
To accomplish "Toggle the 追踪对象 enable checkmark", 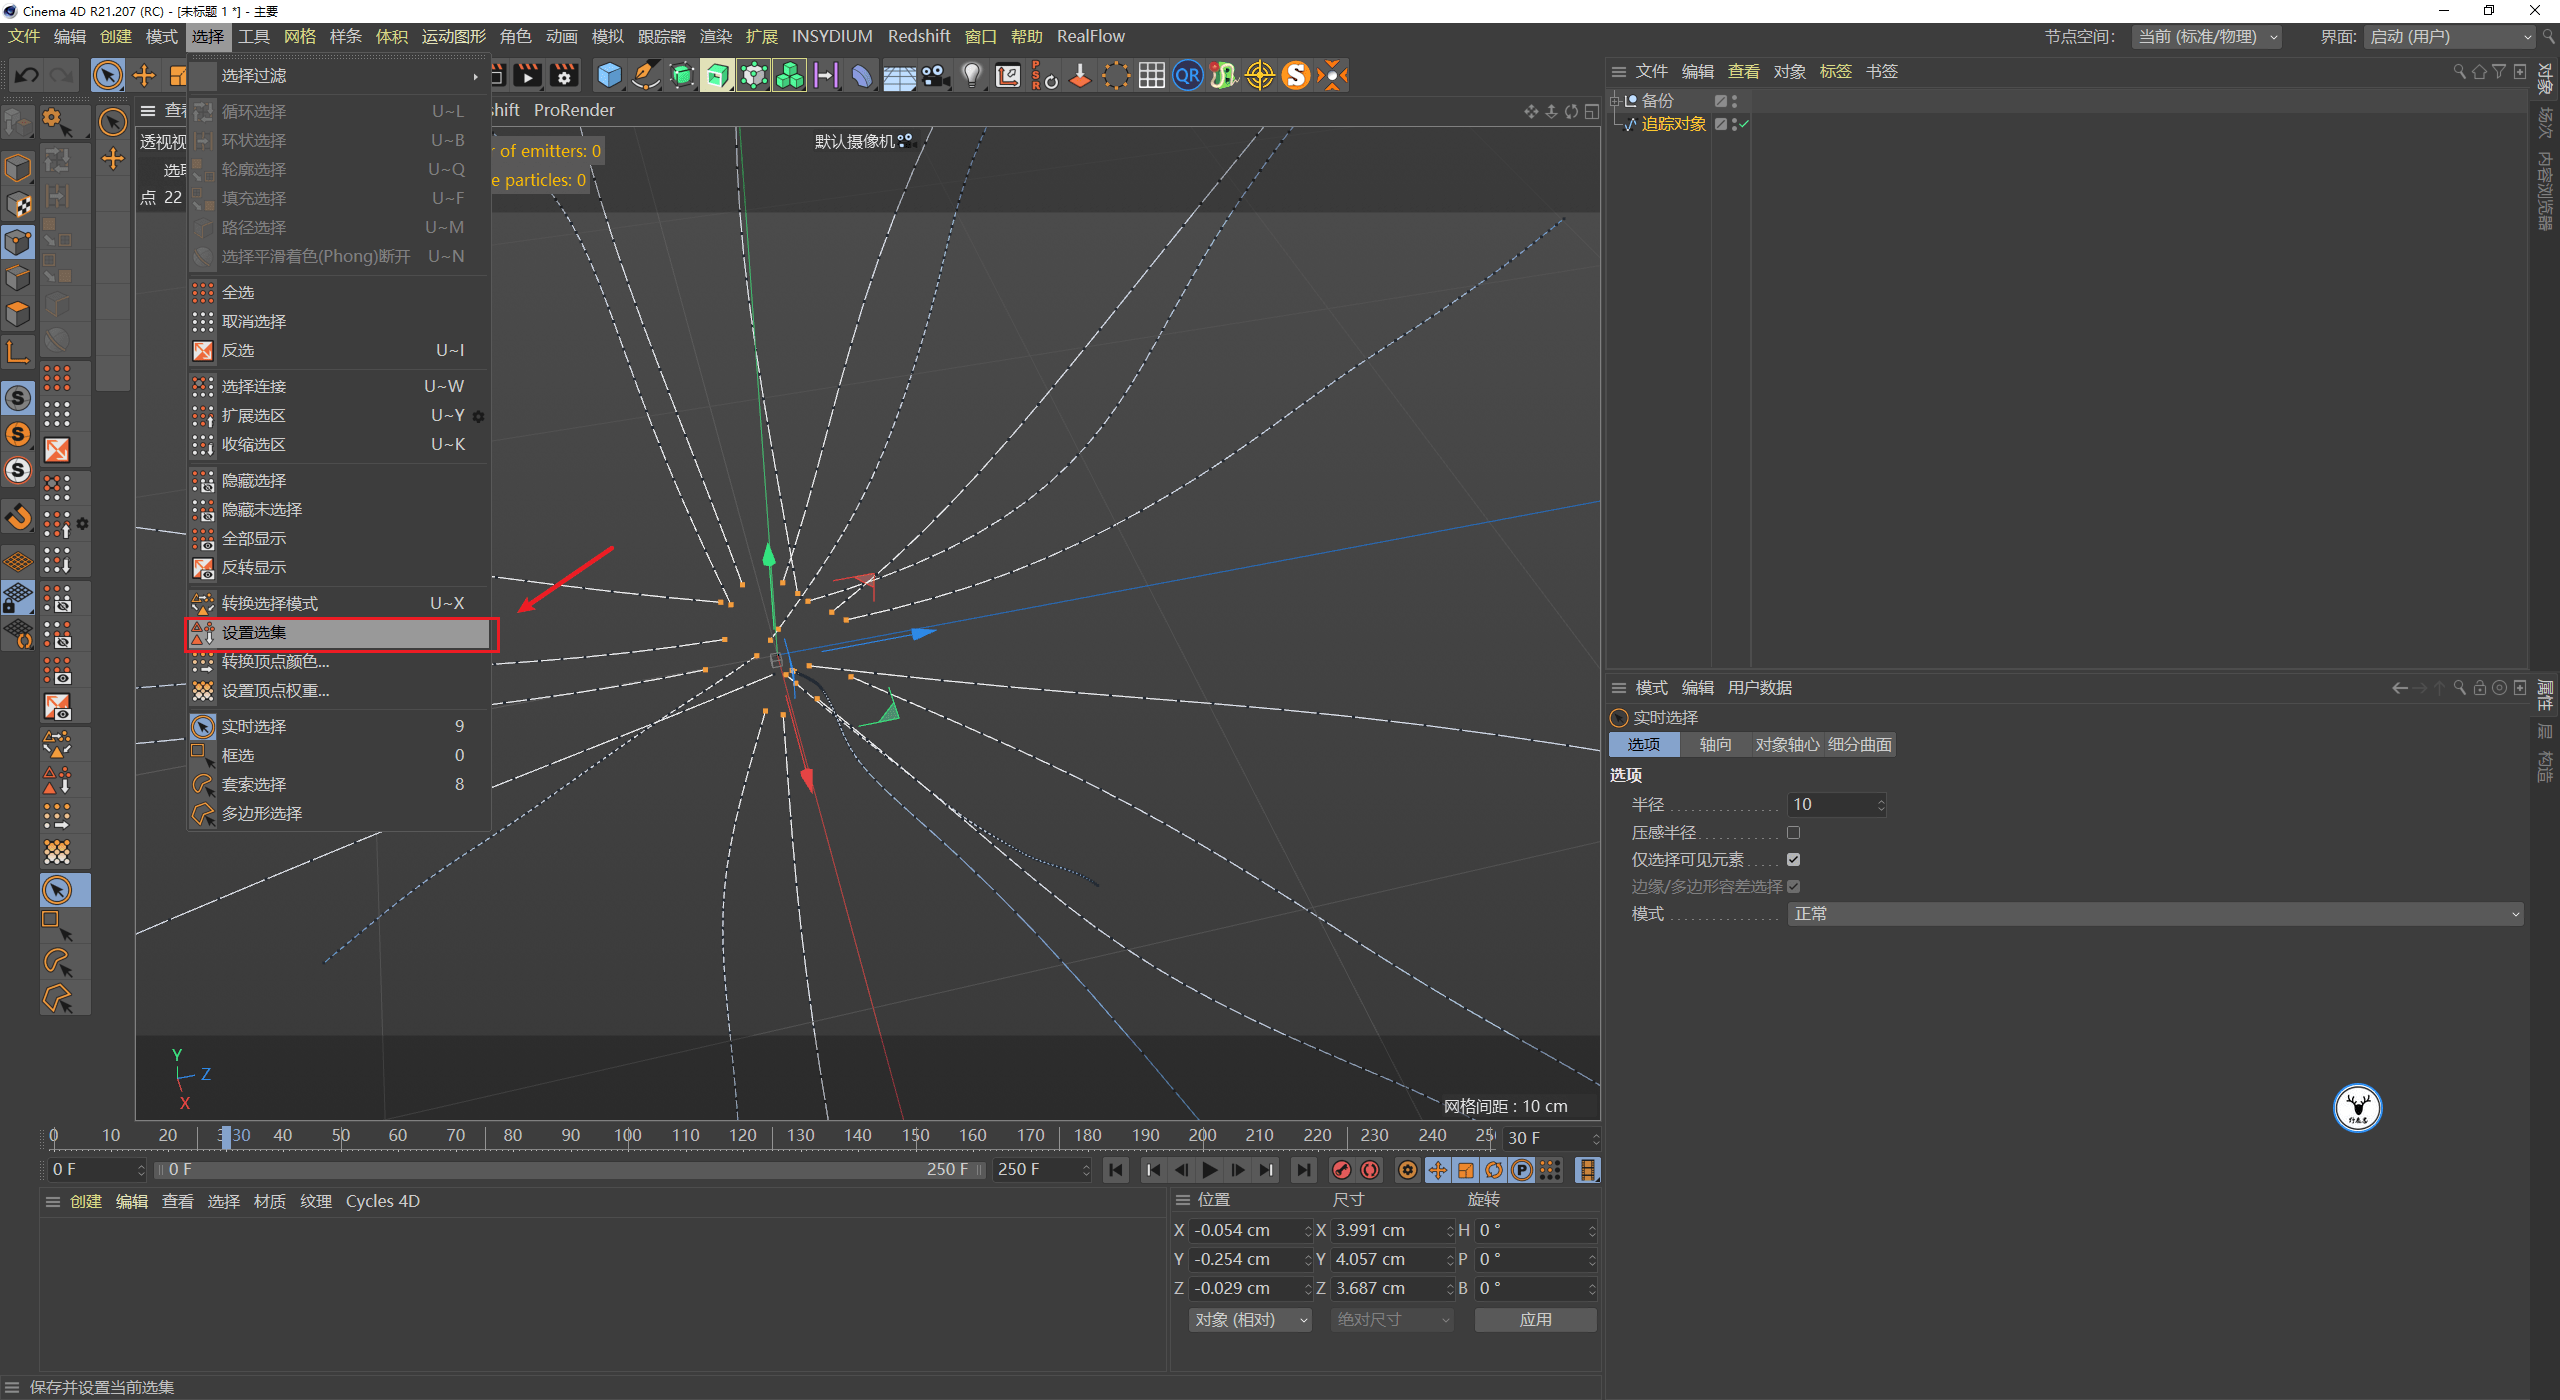I will pyautogui.click(x=1745, y=124).
